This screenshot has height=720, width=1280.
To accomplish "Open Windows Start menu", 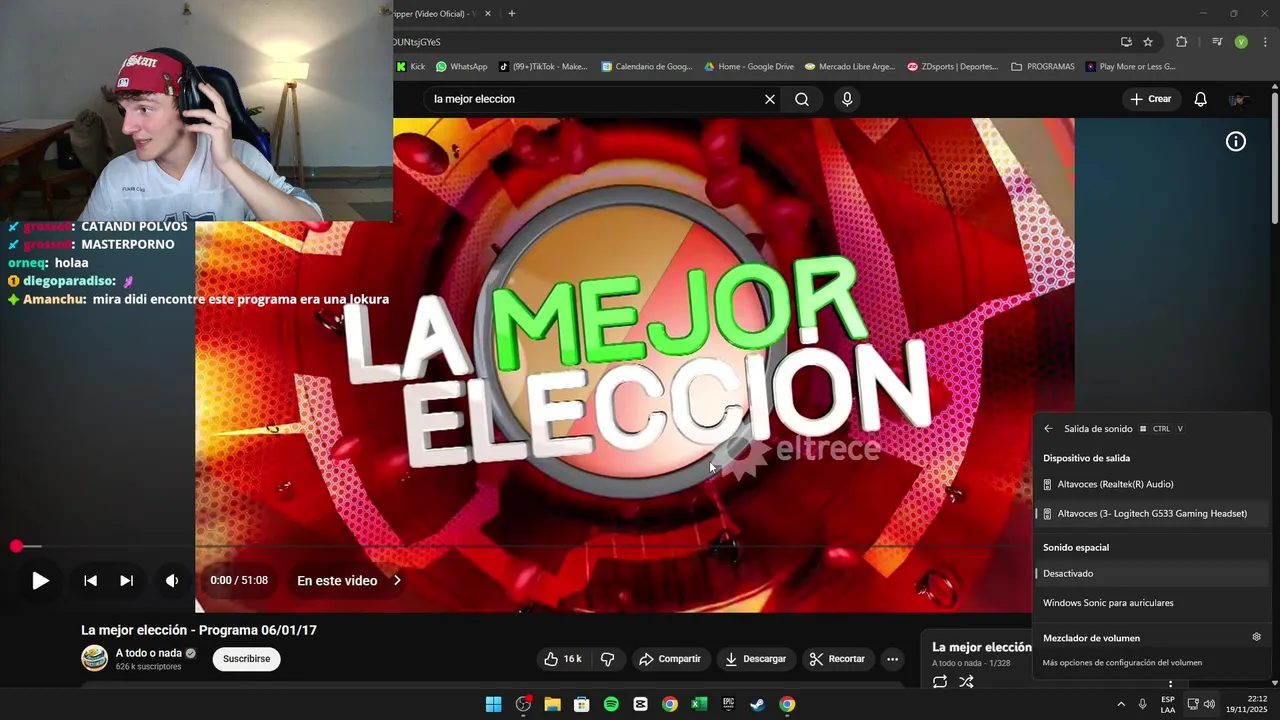I will click(493, 704).
